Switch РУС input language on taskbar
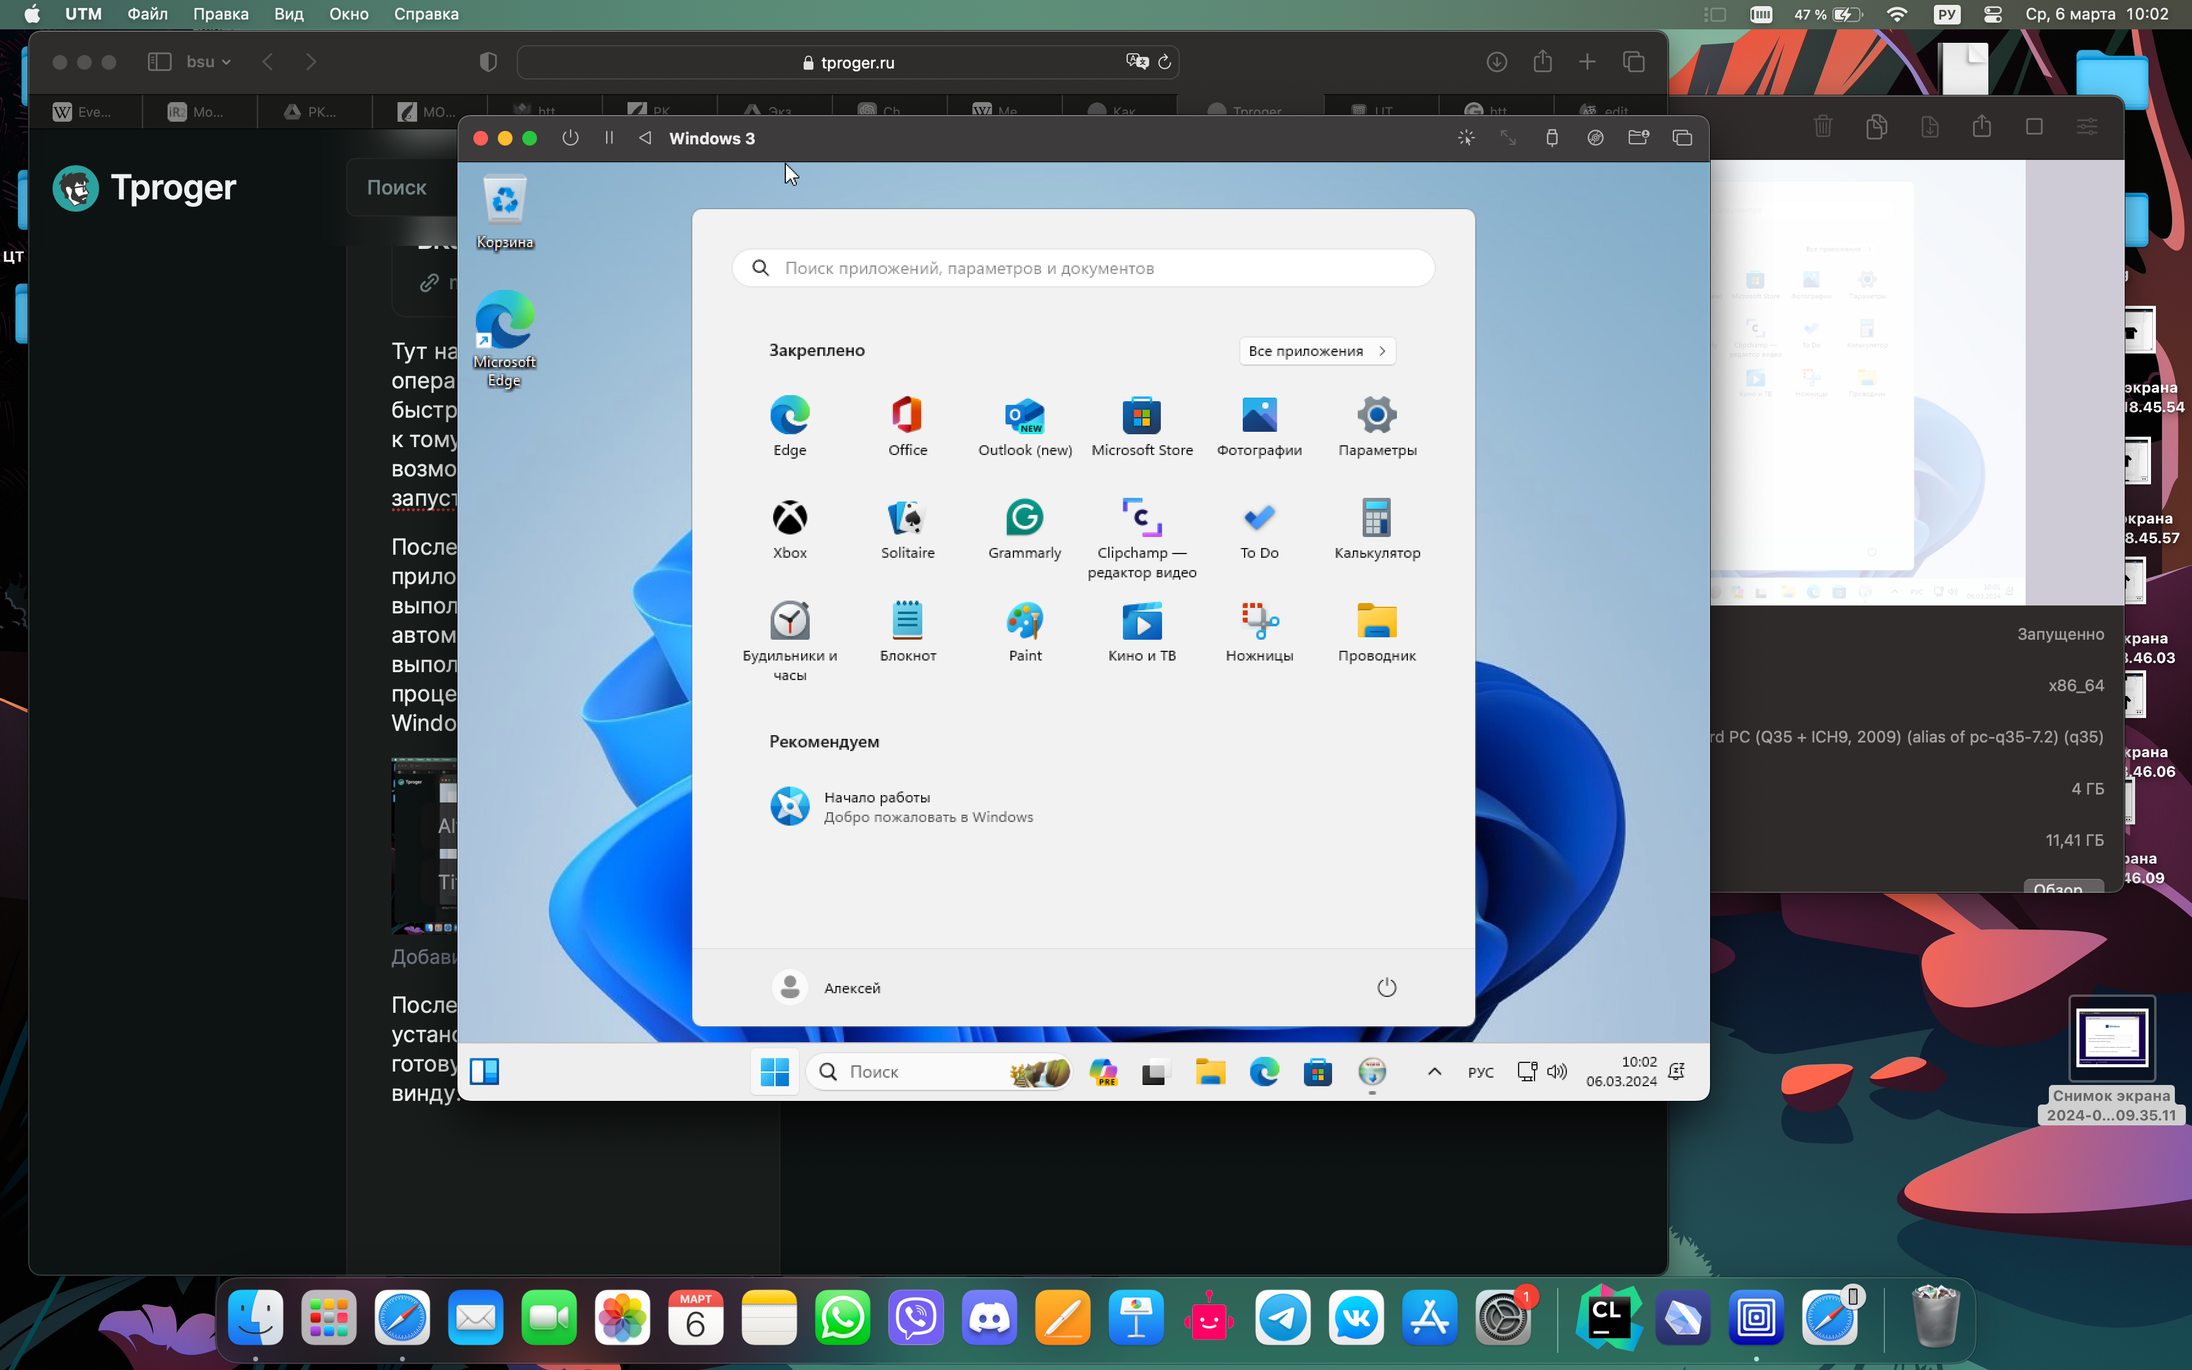Screen dimensions: 2192x1370 [x=1480, y=1072]
